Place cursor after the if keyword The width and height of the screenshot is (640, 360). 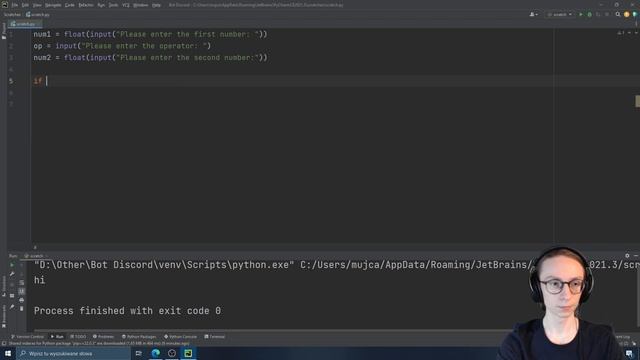tap(47, 81)
